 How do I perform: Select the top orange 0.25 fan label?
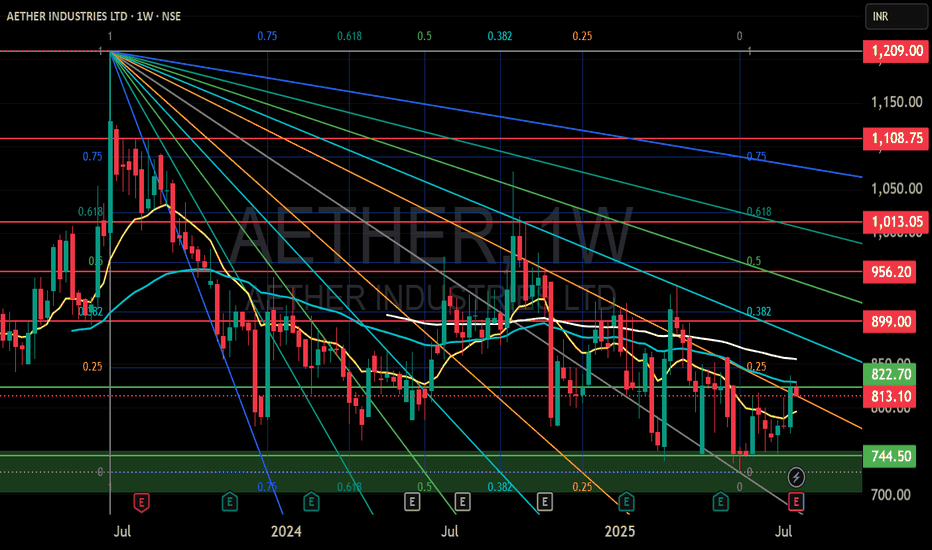(582, 36)
